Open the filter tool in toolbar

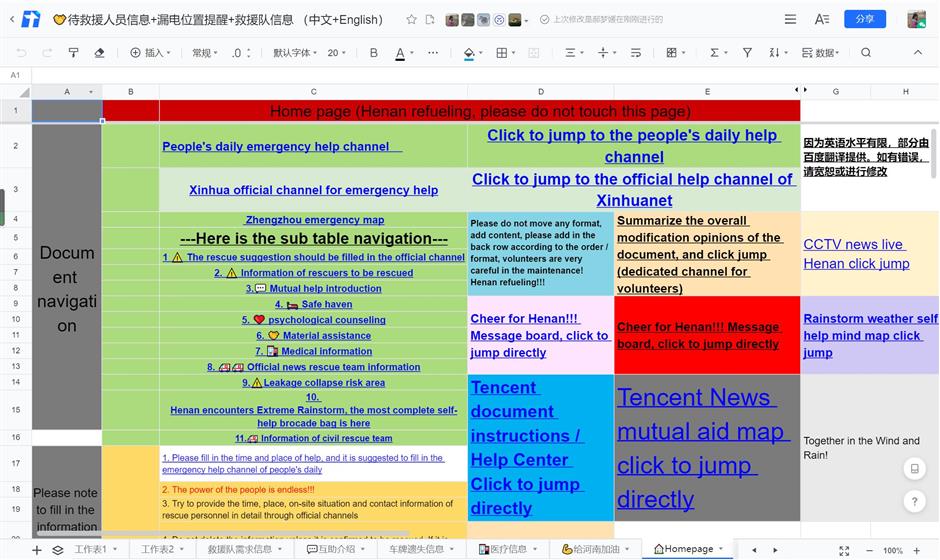[x=747, y=53]
